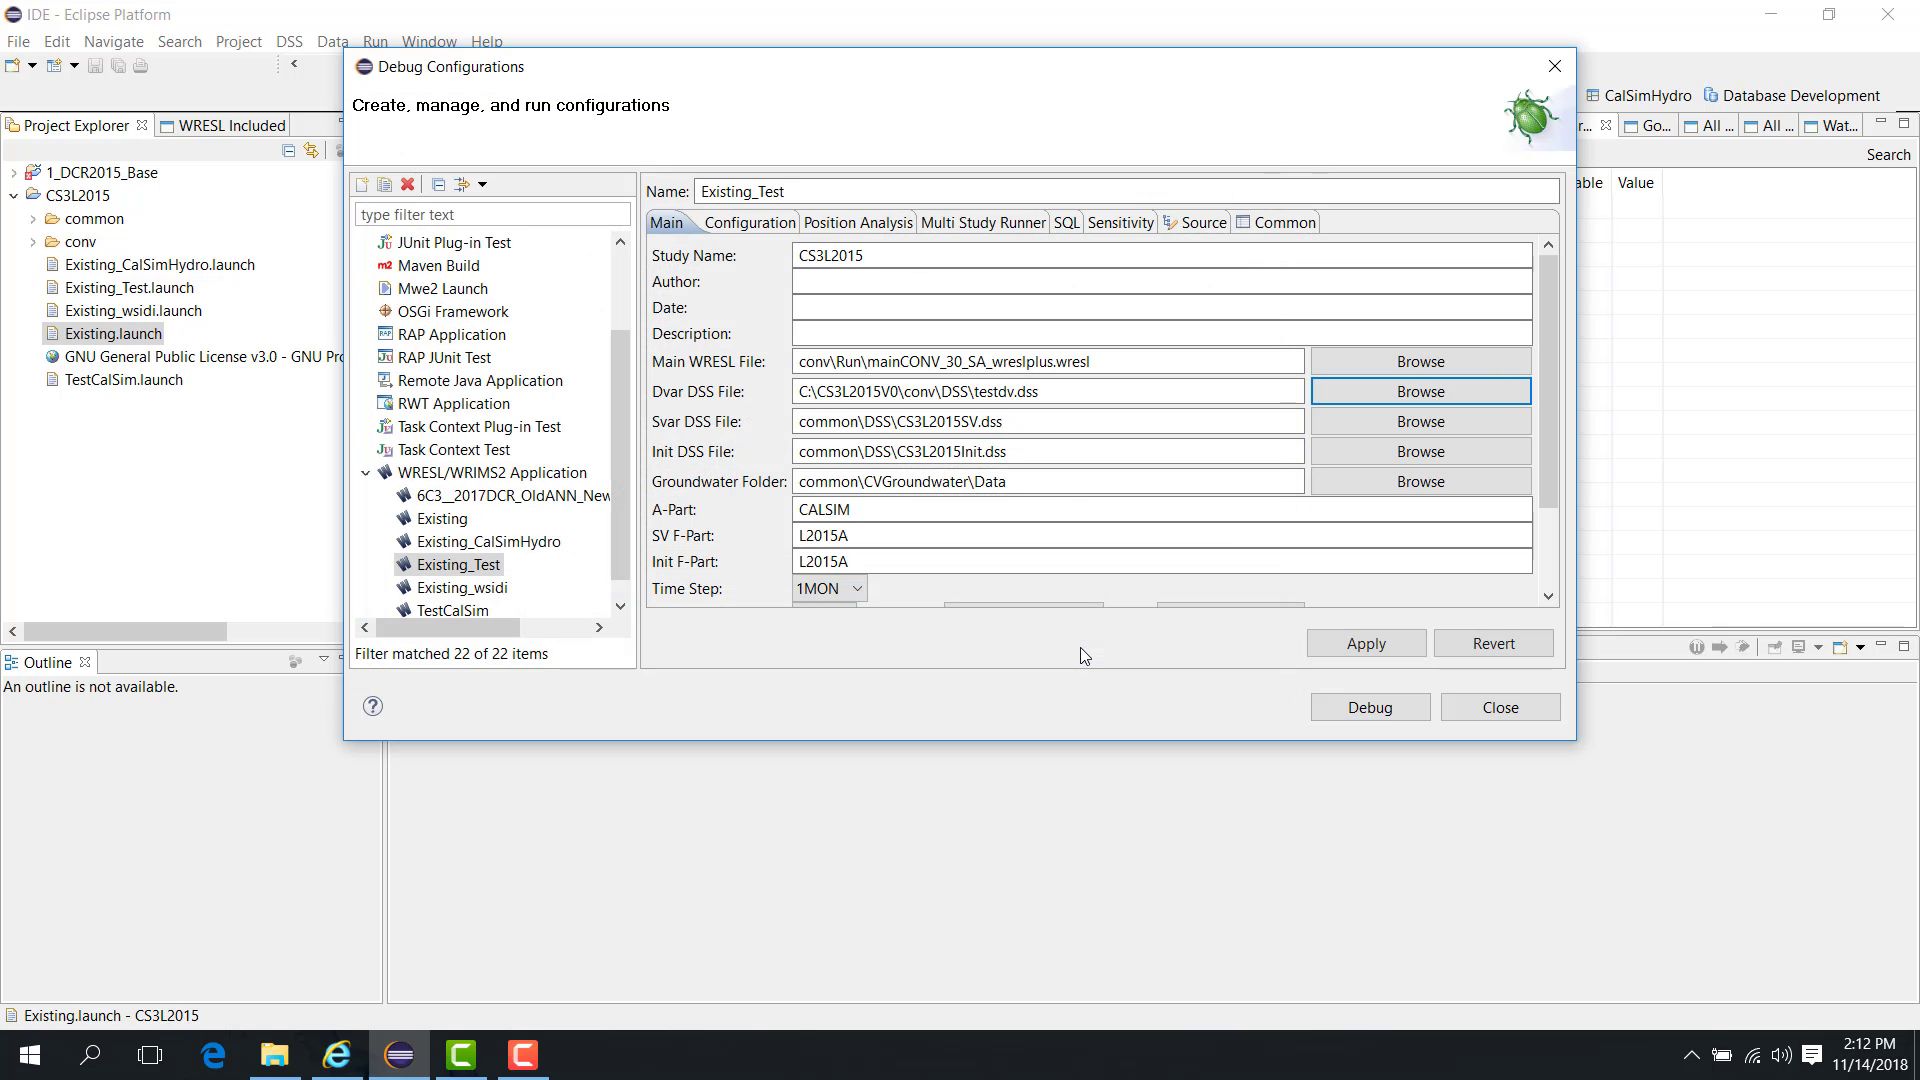The width and height of the screenshot is (1920, 1080).
Task: Click Main tab content vertical scrollbar
Action: point(1548,382)
